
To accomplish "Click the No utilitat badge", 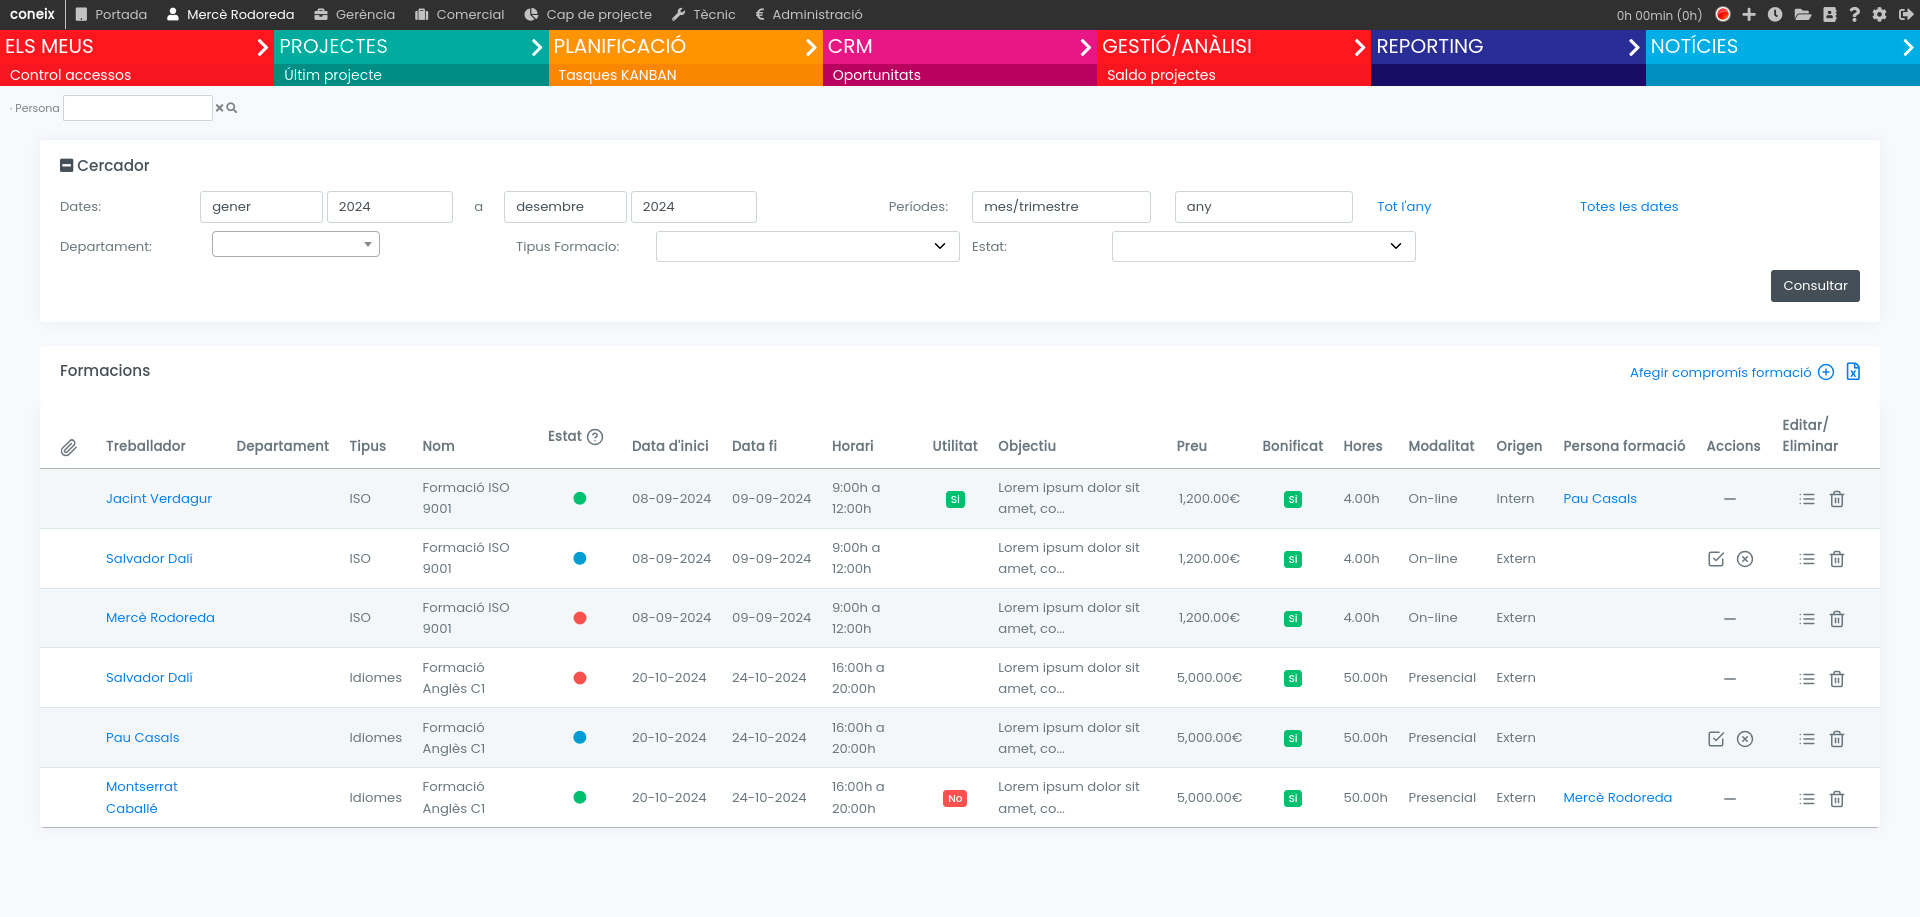I will (955, 798).
